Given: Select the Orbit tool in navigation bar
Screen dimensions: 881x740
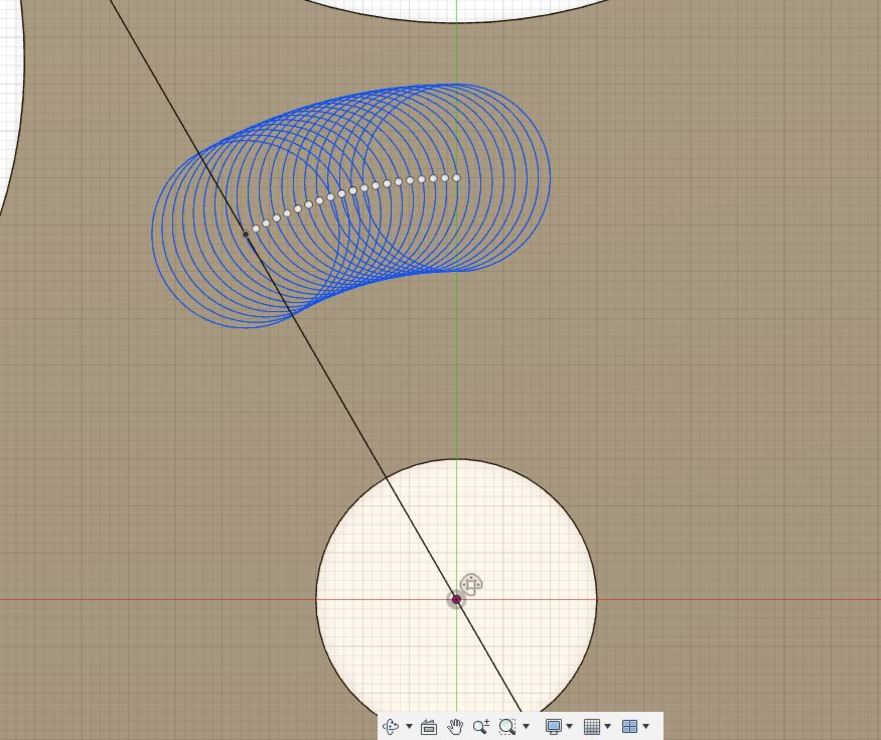Looking at the screenshot, I should point(390,727).
